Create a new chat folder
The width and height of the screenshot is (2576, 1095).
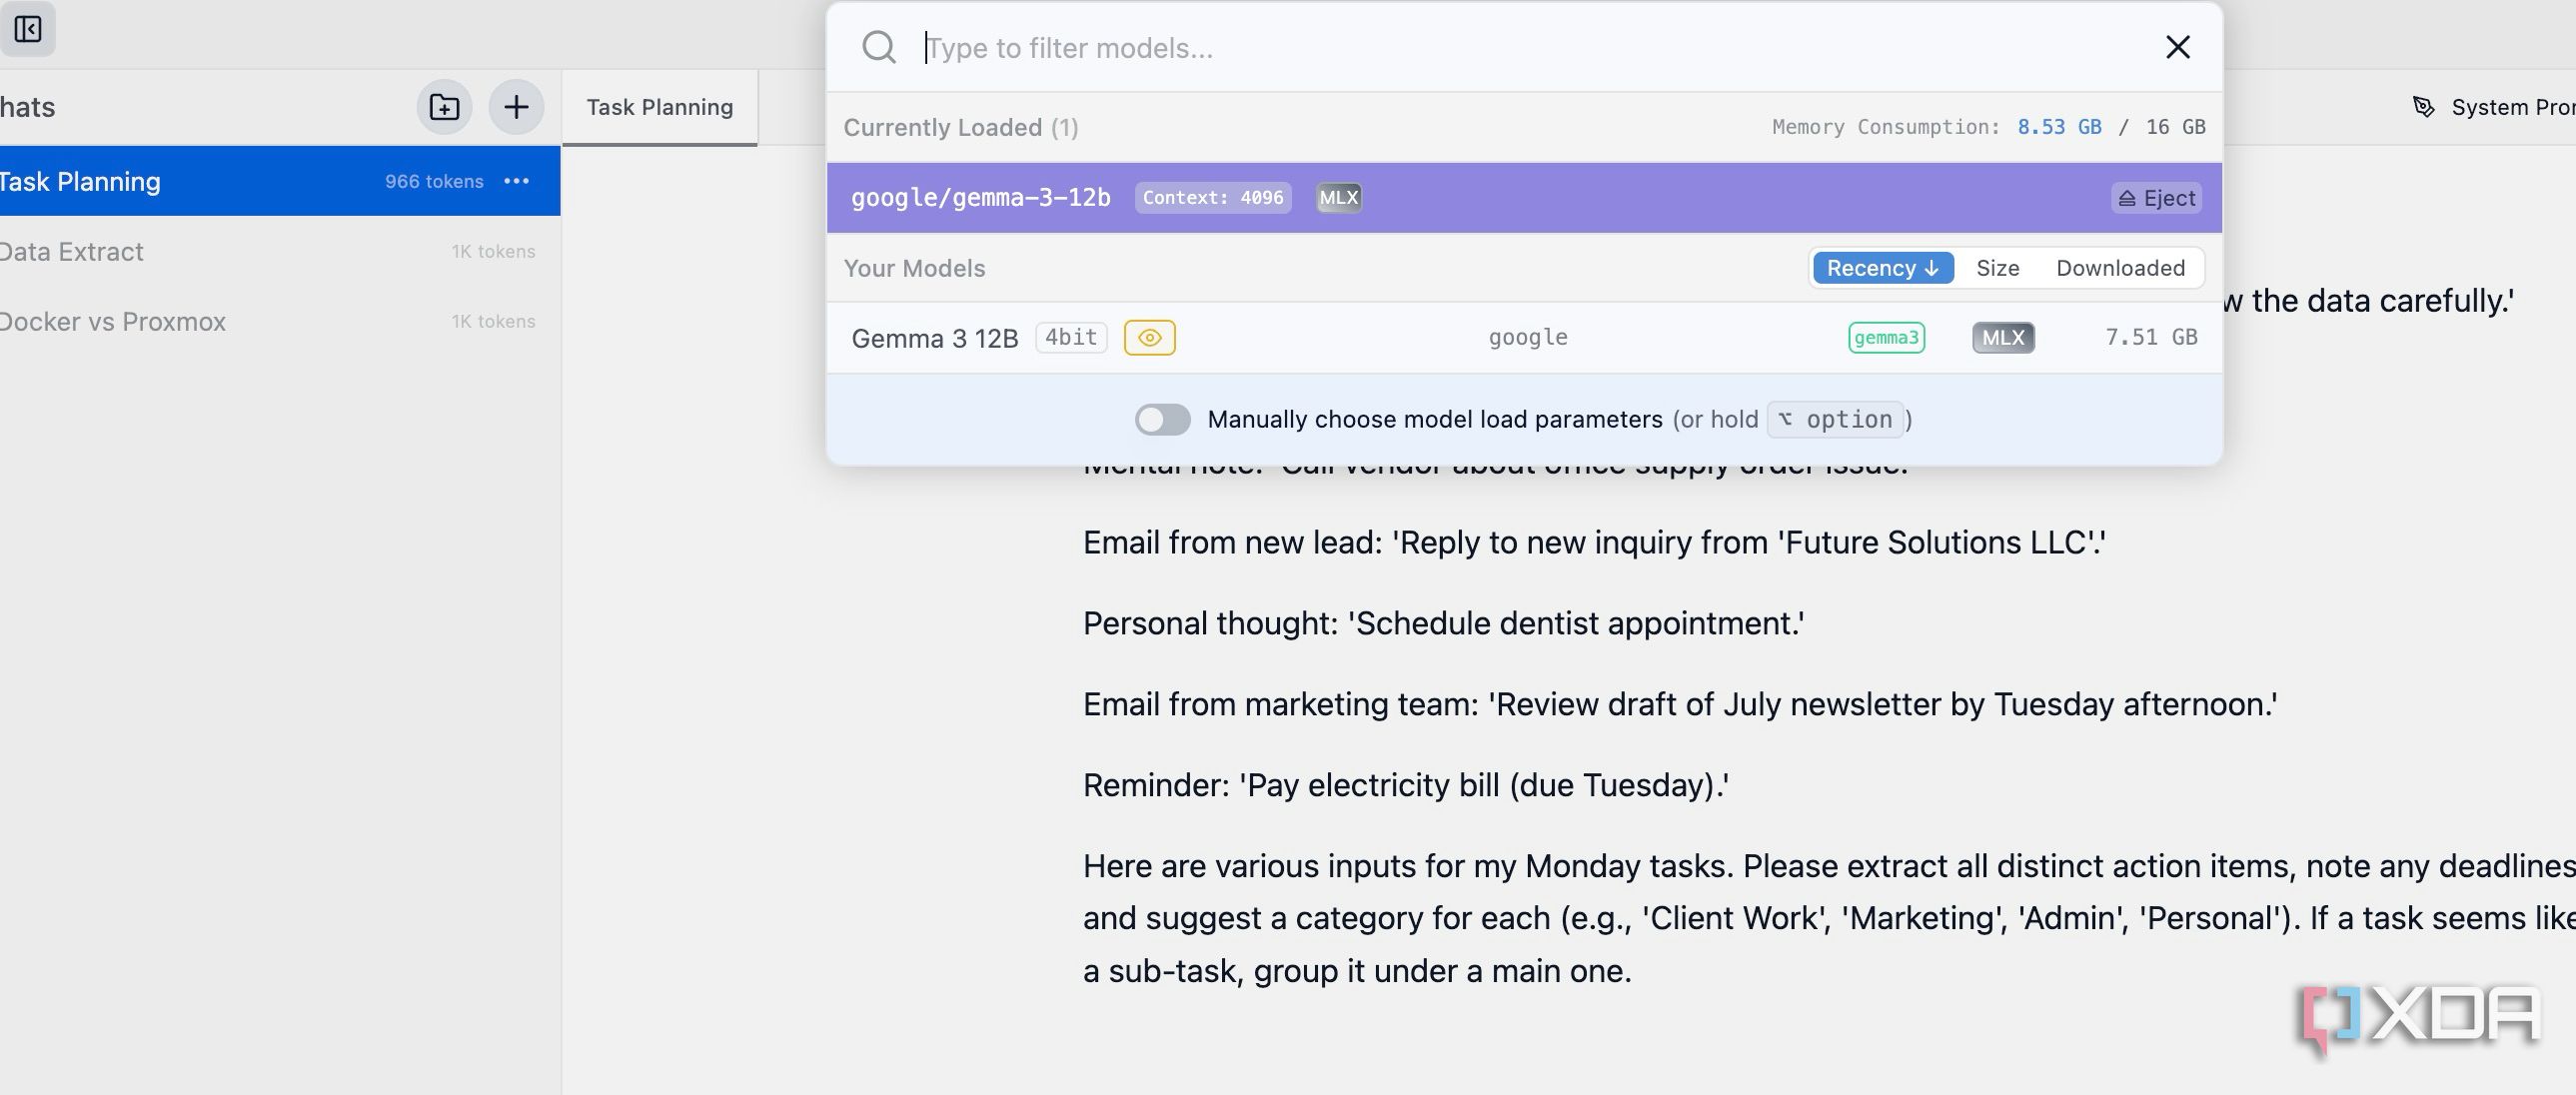[444, 107]
